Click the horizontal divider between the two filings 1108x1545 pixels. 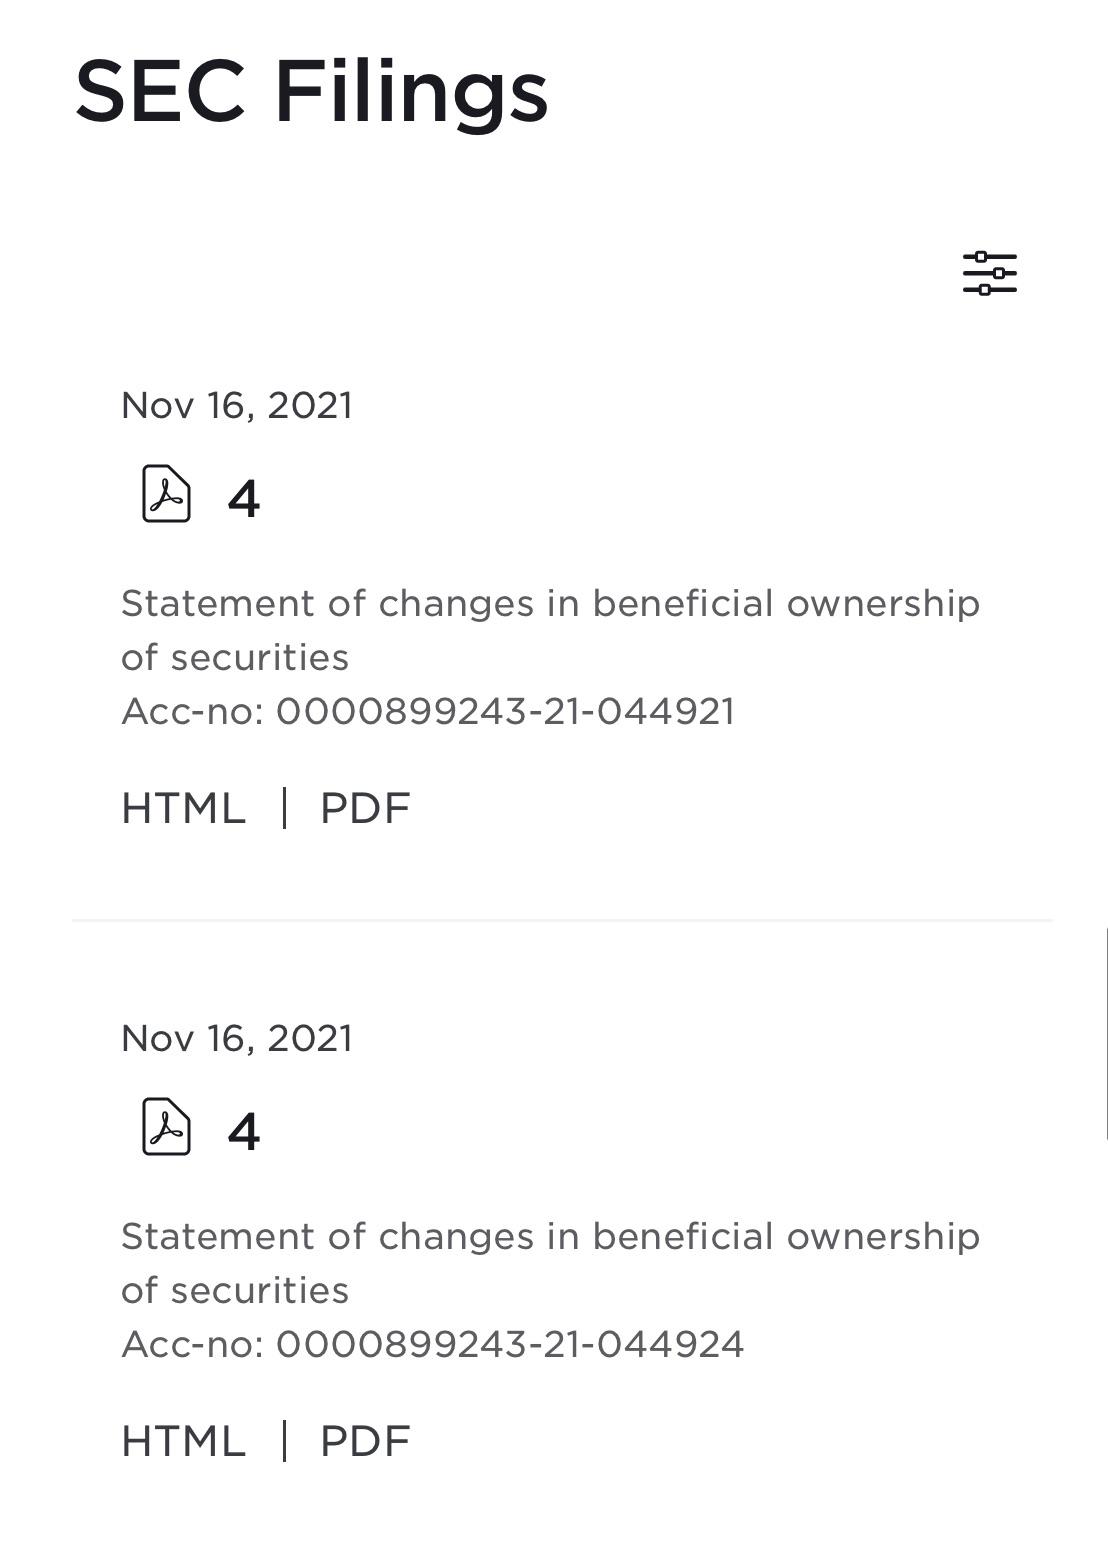(561, 920)
